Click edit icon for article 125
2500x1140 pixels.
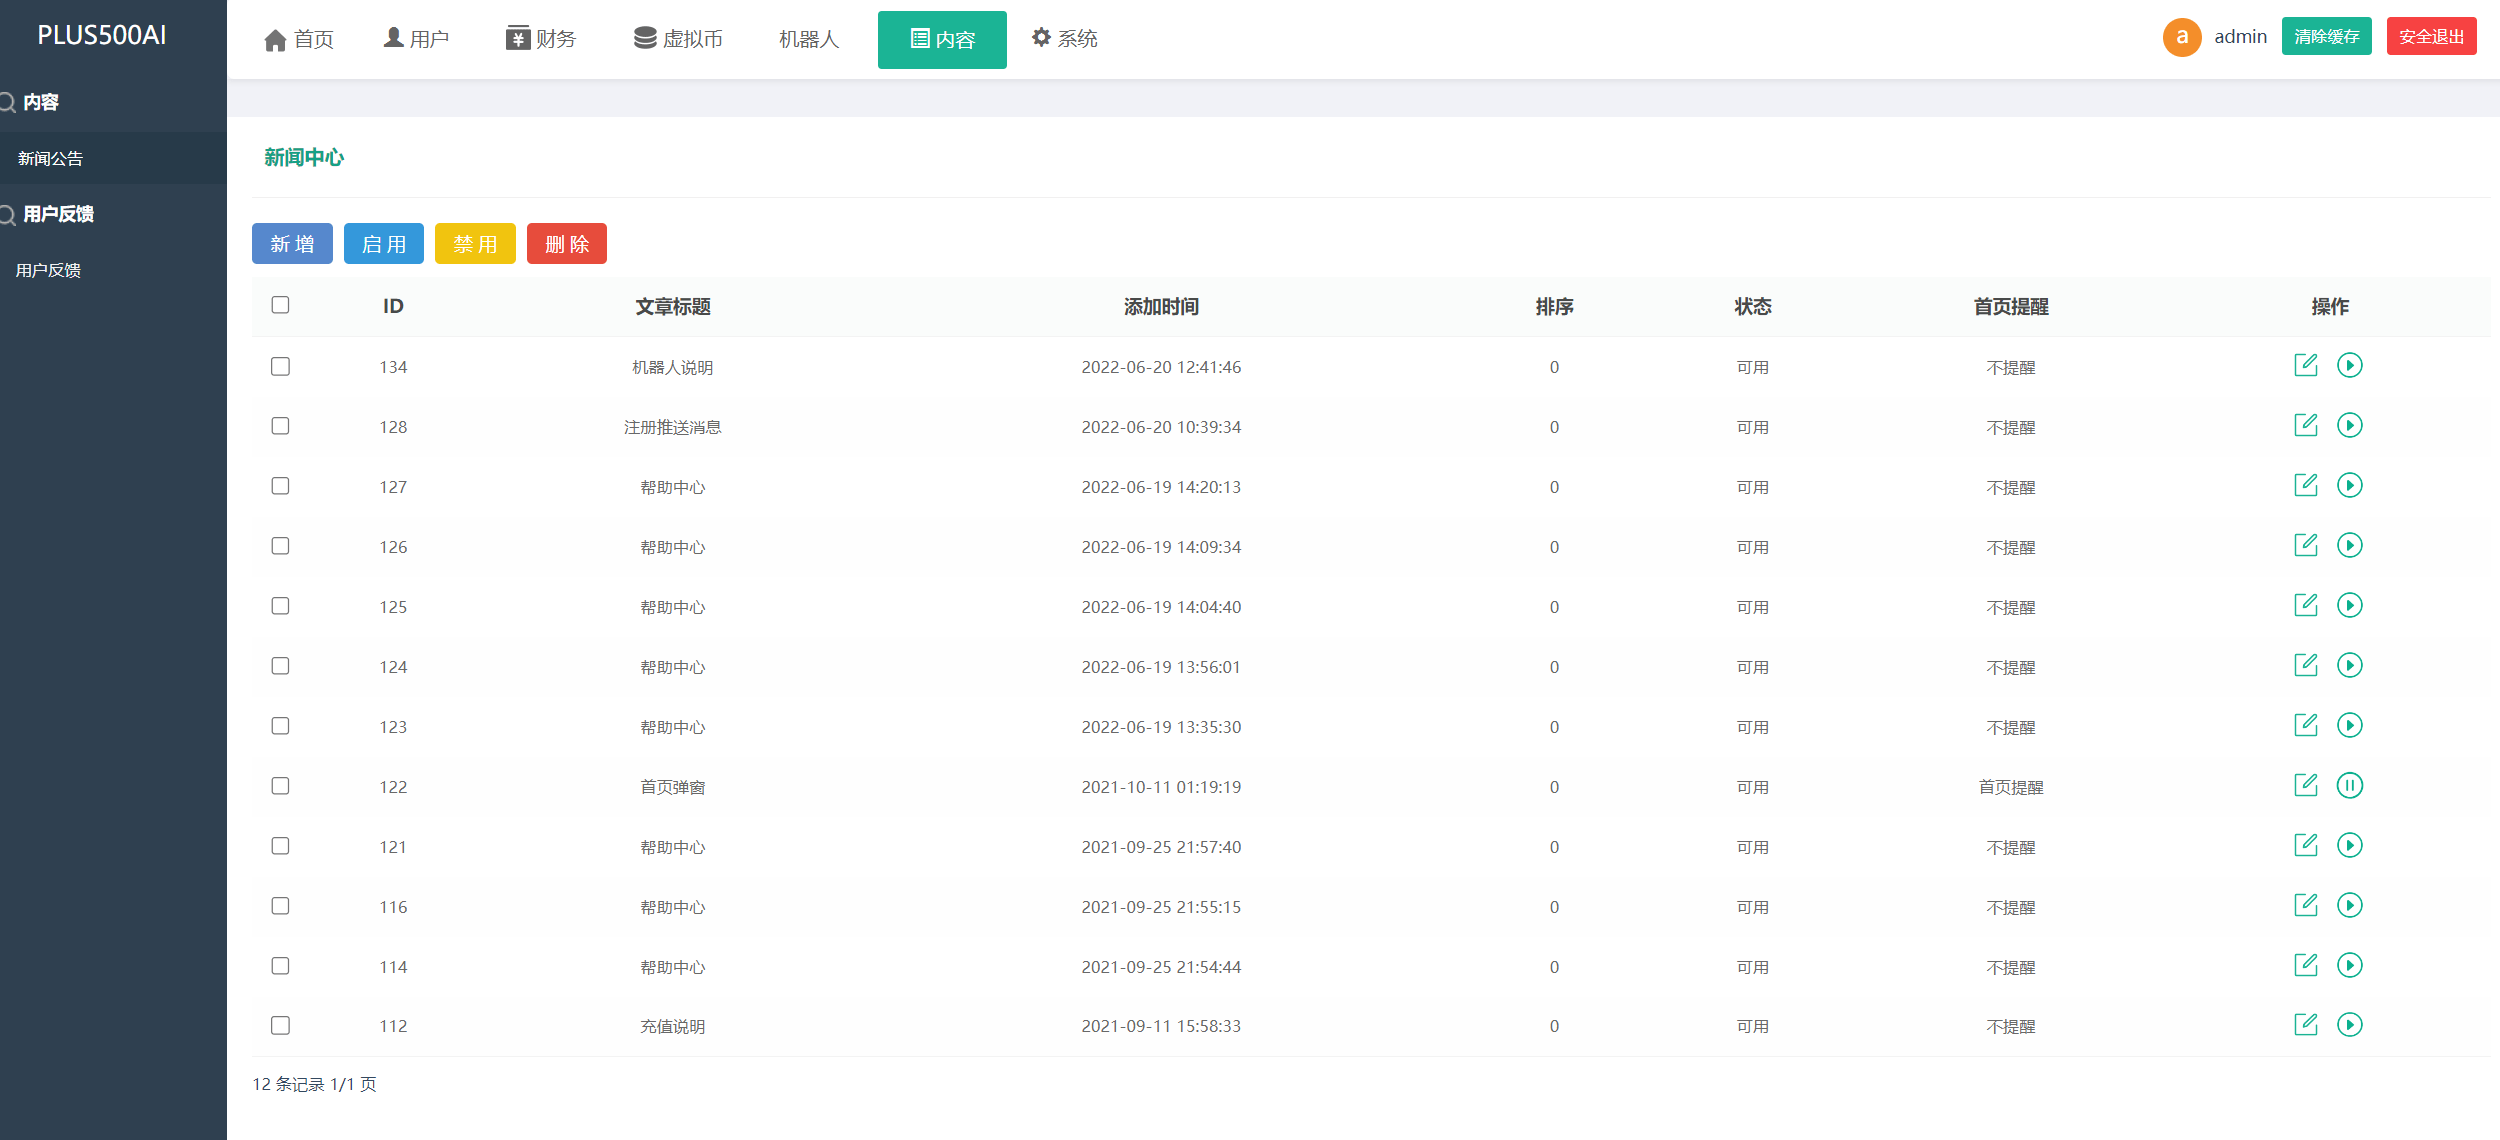(x=2305, y=605)
